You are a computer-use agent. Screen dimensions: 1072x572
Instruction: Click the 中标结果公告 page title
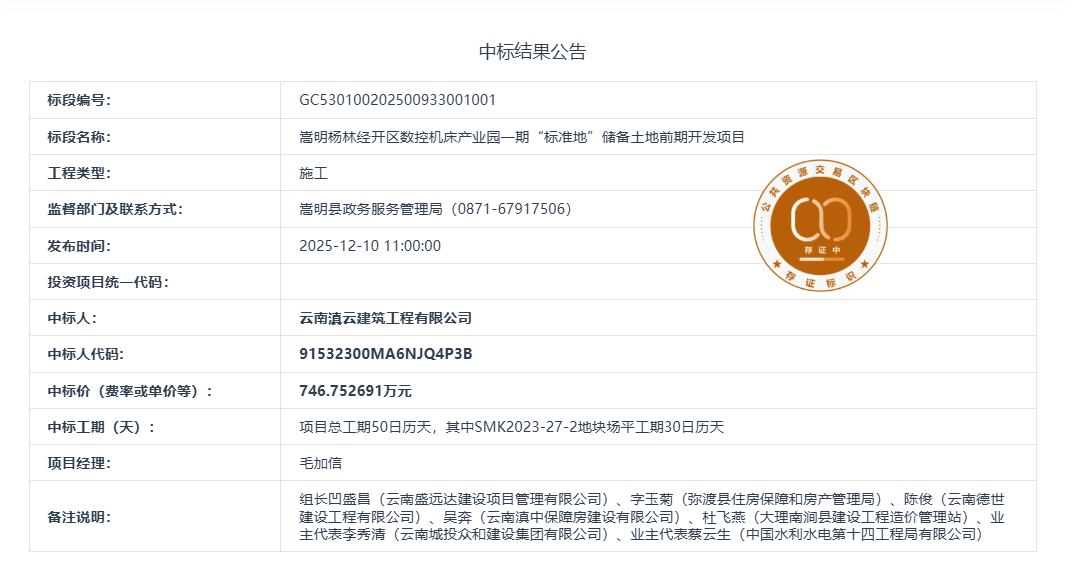pos(533,52)
